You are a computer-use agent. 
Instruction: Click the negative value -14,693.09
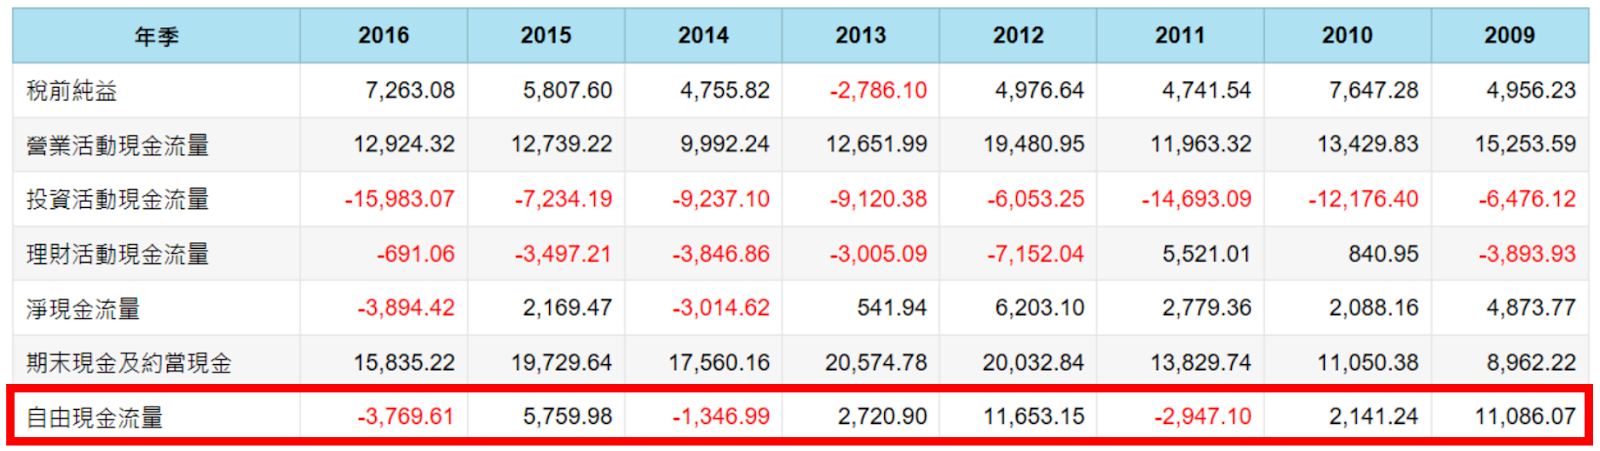click(x=1197, y=200)
